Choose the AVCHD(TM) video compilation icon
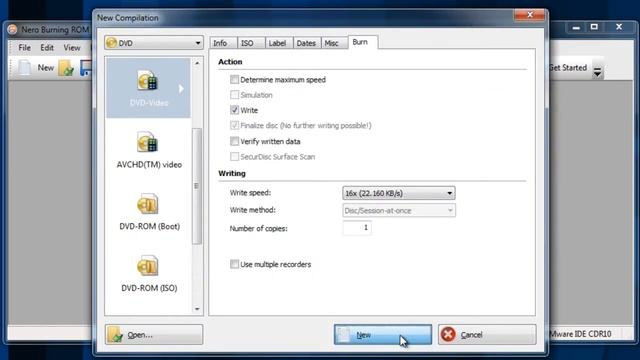The width and height of the screenshot is (640, 360). tap(147, 143)
